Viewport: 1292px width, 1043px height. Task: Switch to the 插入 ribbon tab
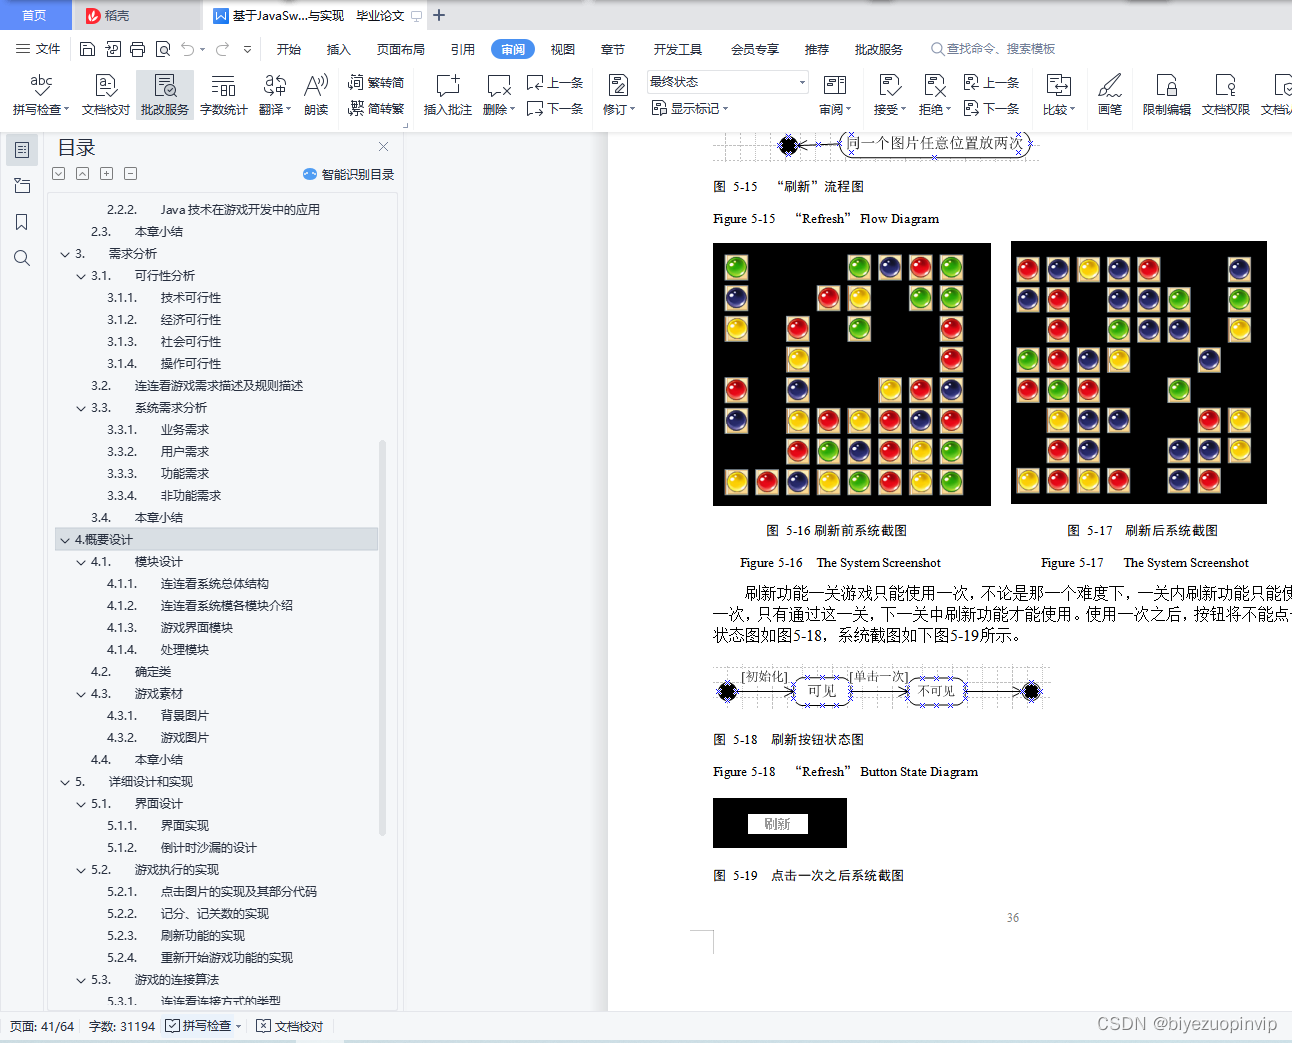pyautogui.click(x=339, y=49)
